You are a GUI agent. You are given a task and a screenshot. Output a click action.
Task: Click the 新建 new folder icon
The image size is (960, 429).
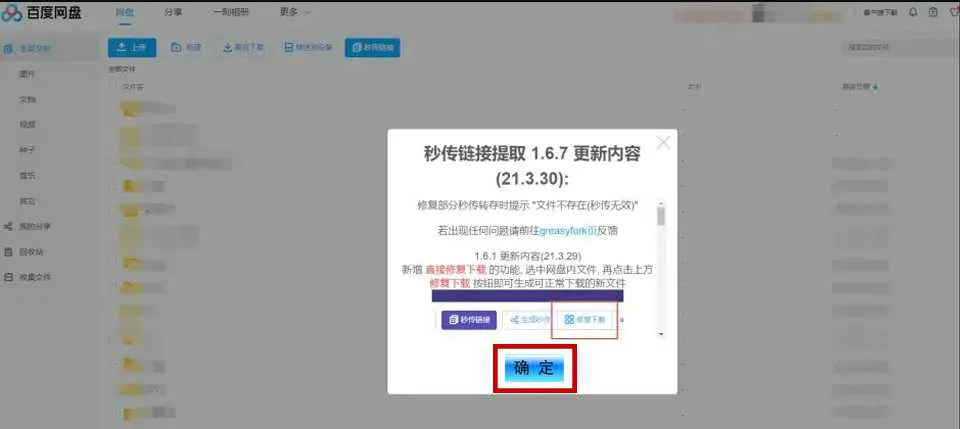coord(176,47)
